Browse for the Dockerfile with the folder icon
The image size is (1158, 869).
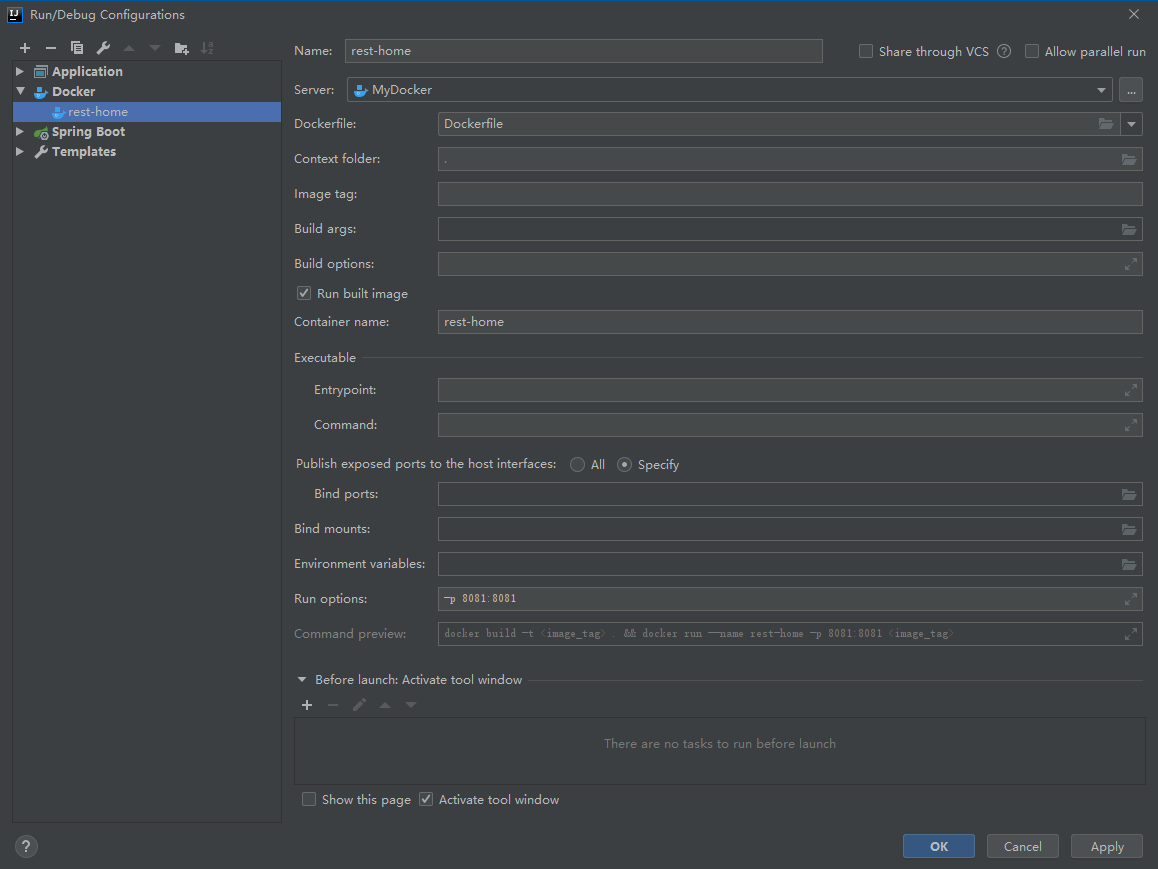[x=1106, y=124]
